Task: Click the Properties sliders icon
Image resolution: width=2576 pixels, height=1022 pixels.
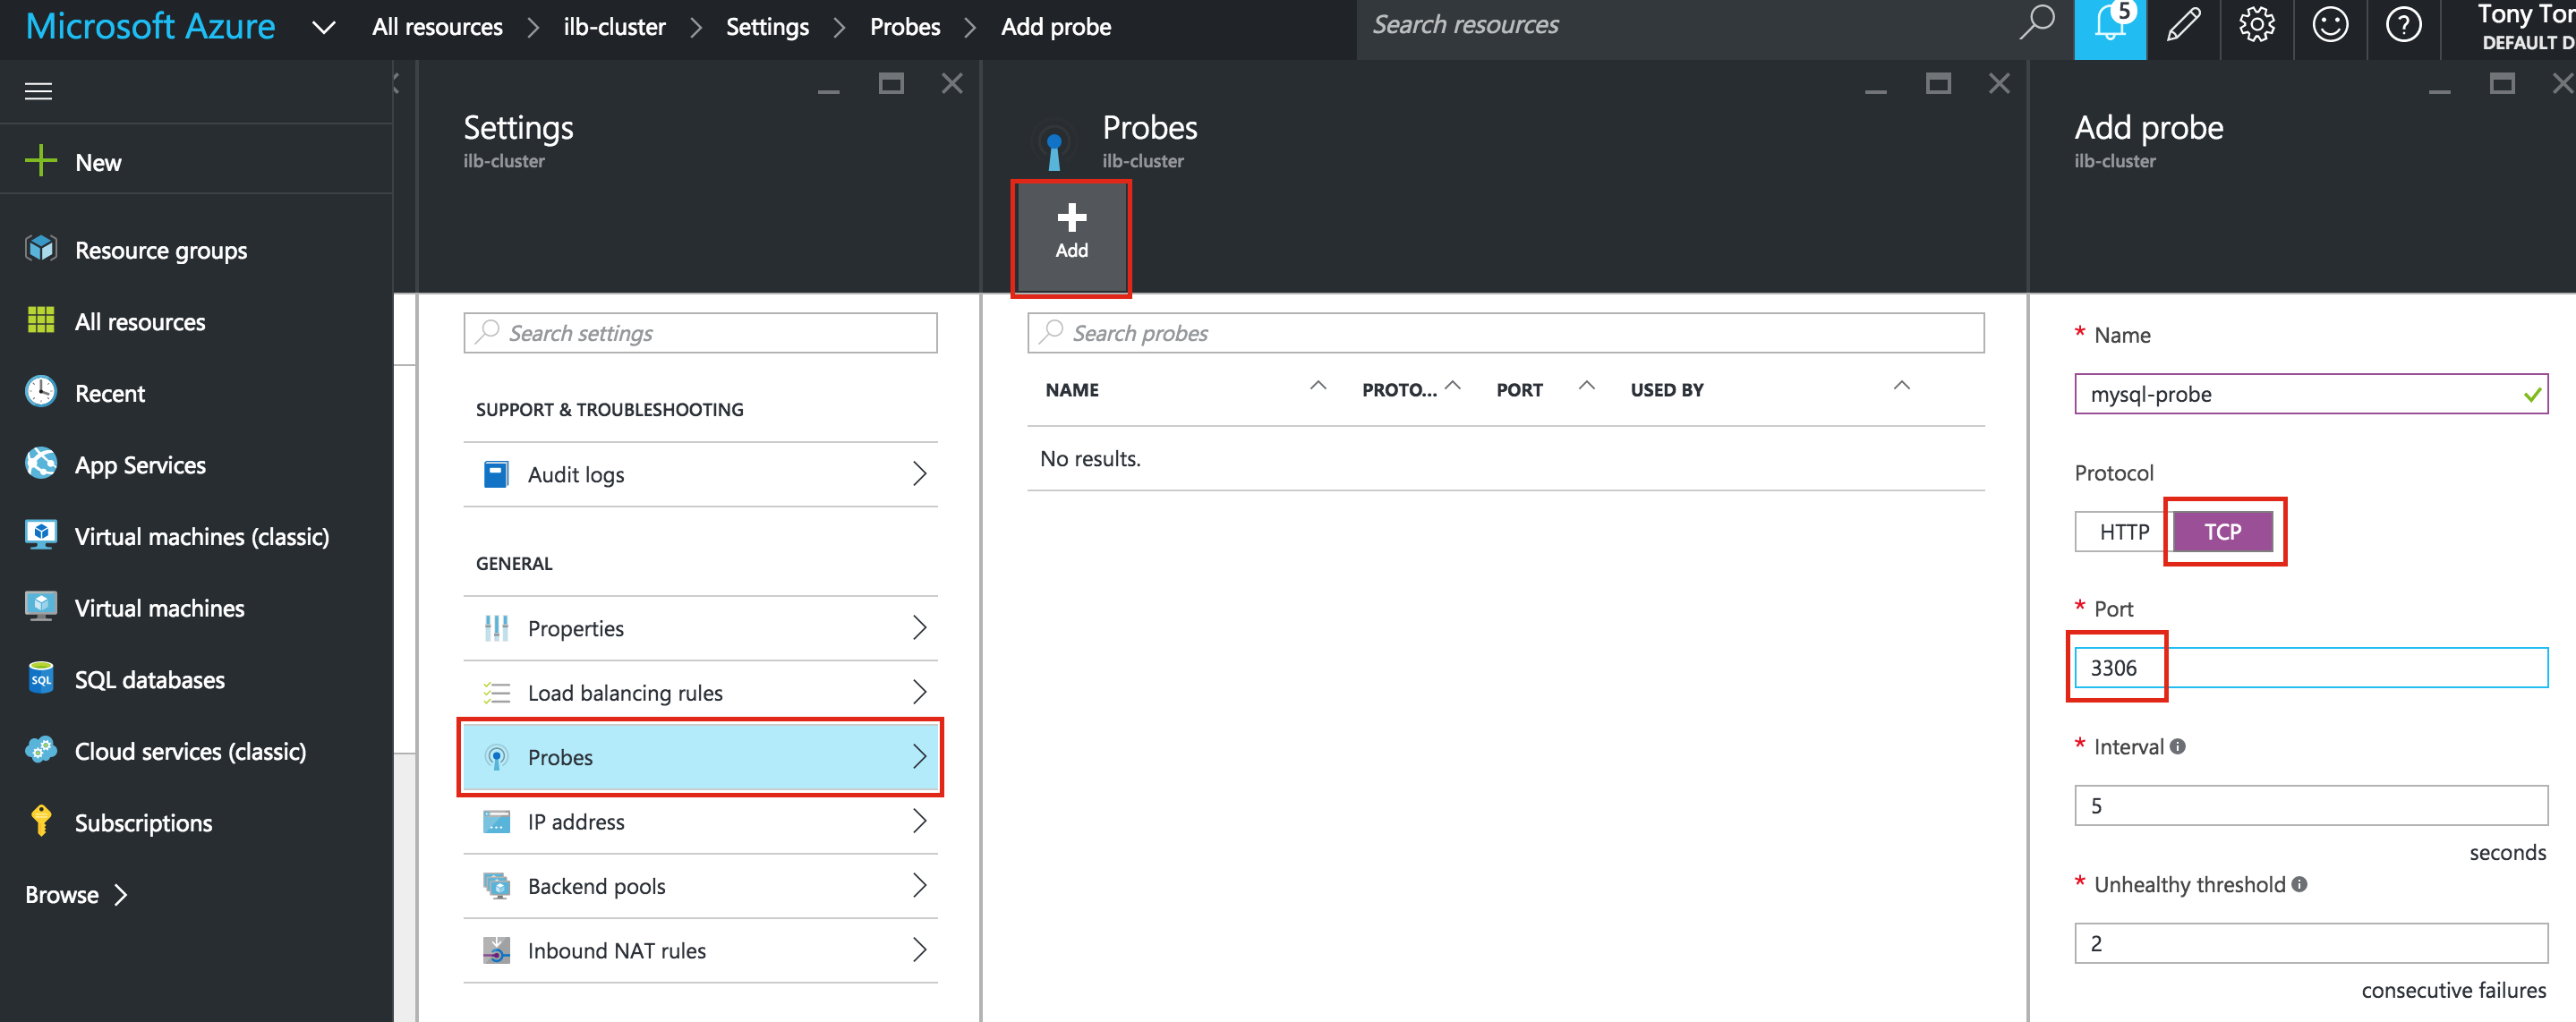Action: [x=496, y=628]
